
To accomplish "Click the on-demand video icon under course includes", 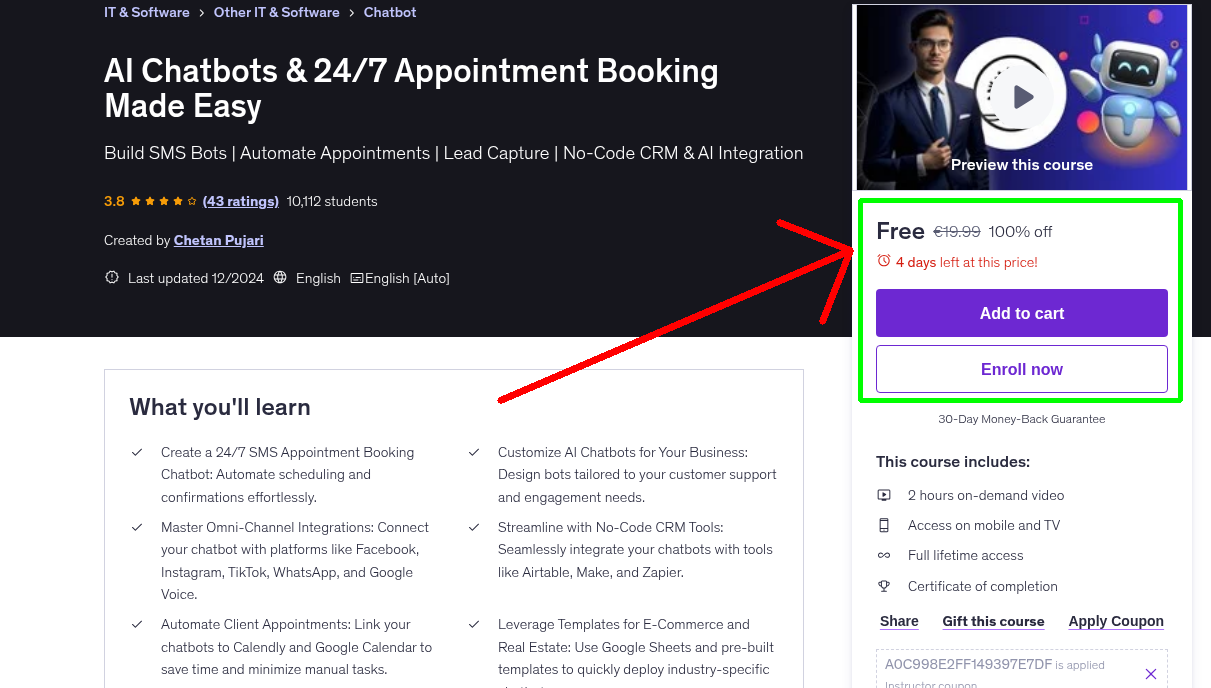I will 884,494.
